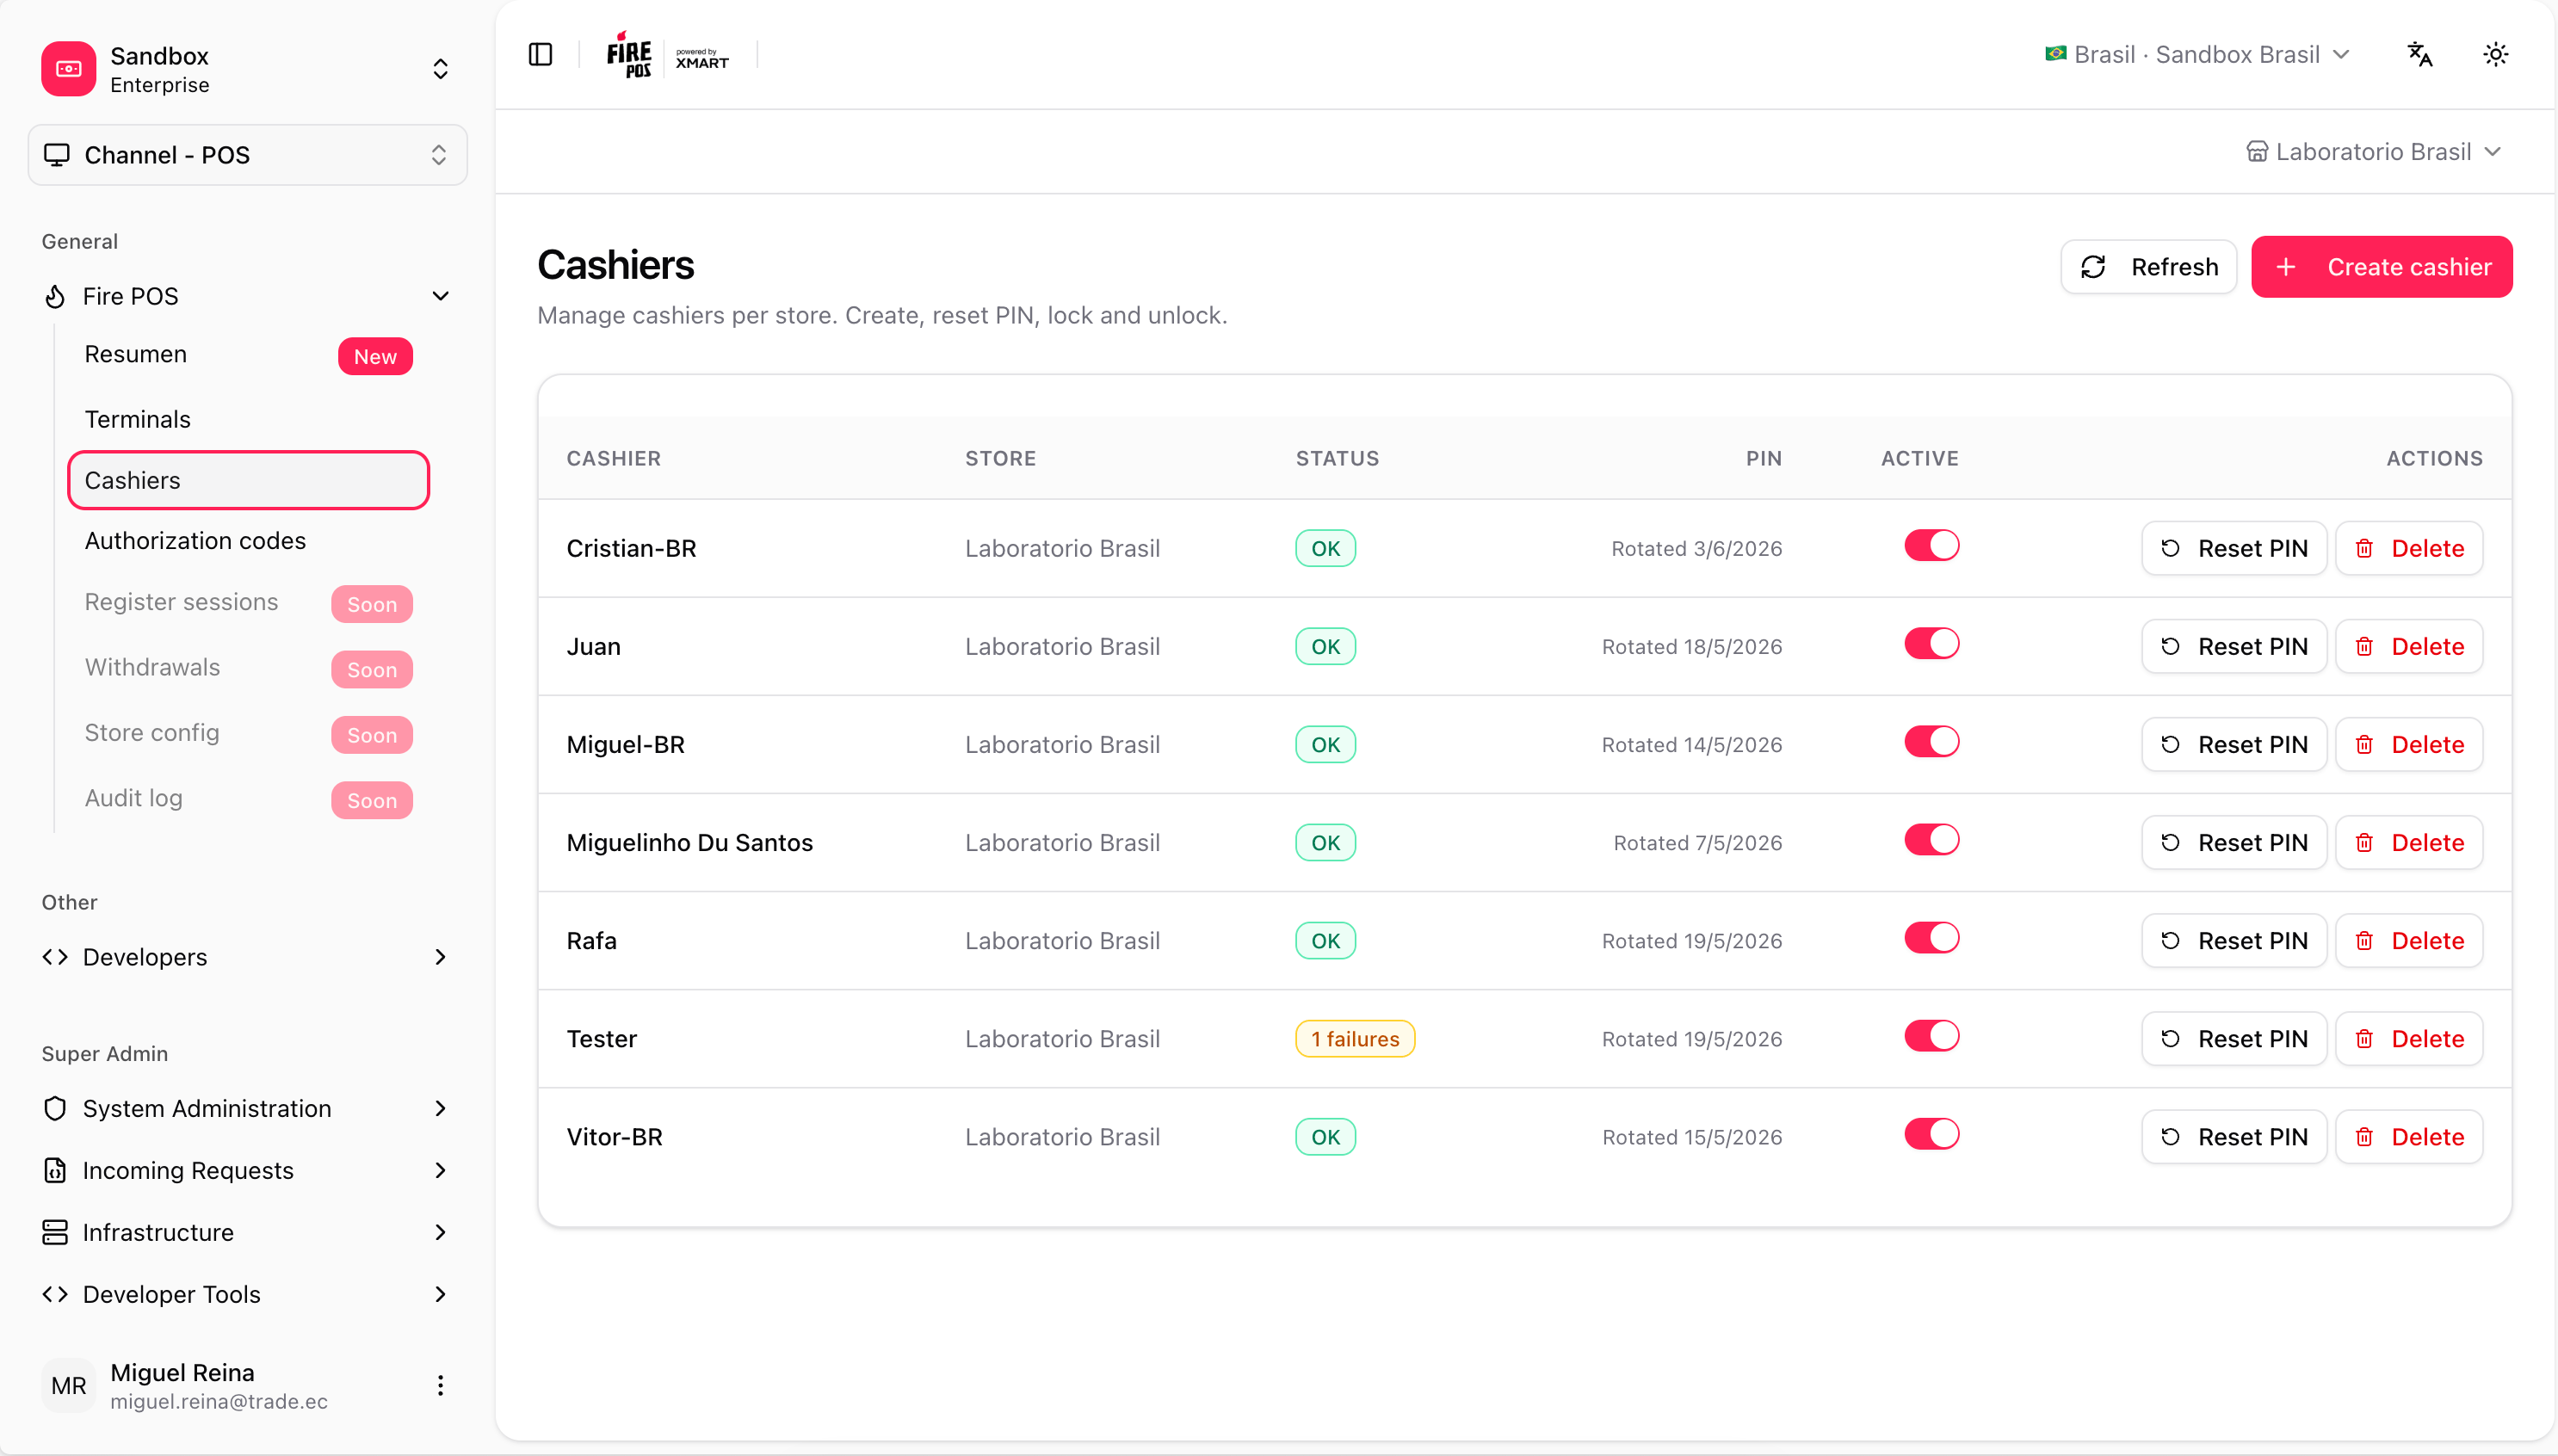Click the Fire POS flame icon
The height and width of the screenshot is (1456, 2558).
pos(55,296)
